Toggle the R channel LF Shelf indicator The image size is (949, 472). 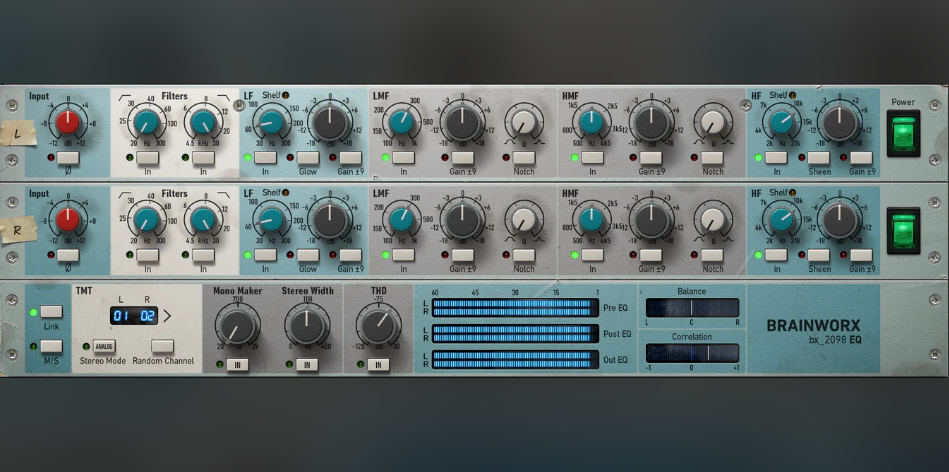285,192
